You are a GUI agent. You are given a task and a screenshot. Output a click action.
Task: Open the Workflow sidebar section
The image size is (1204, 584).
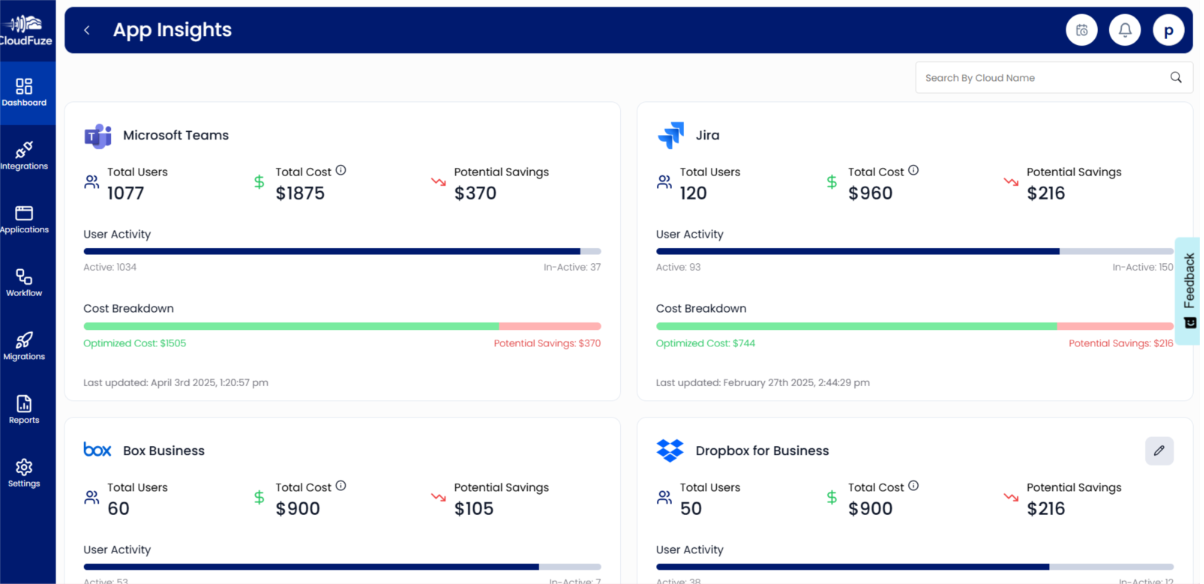click(x=24, y=283)
